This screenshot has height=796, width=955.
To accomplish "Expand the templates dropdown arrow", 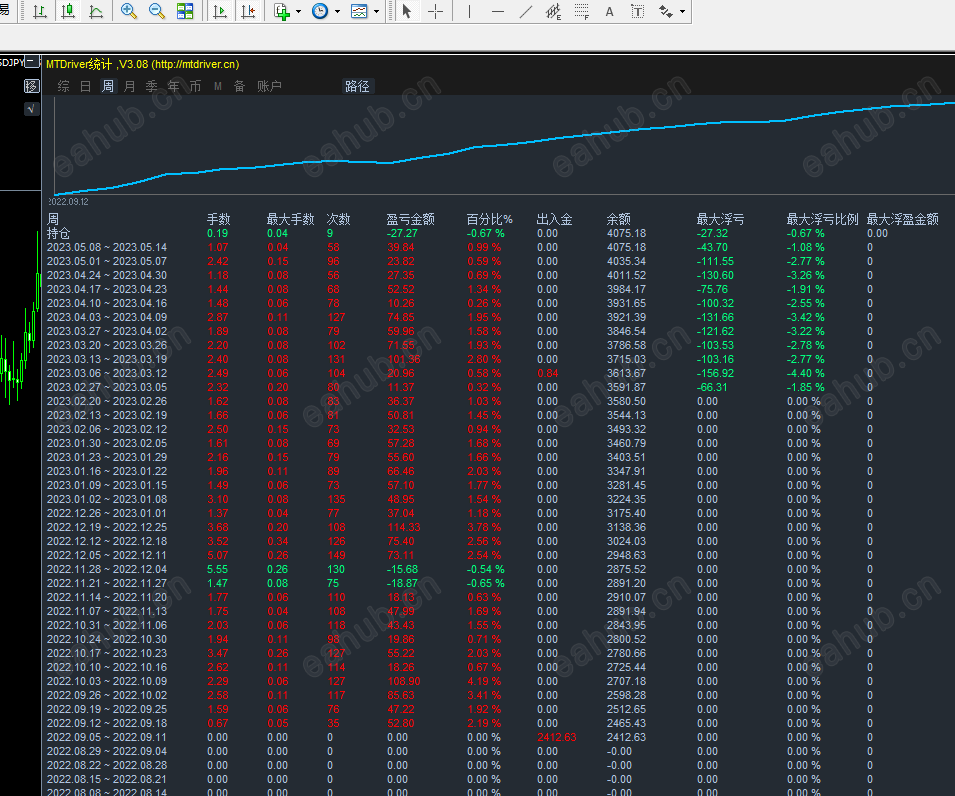I will [376, 12].
